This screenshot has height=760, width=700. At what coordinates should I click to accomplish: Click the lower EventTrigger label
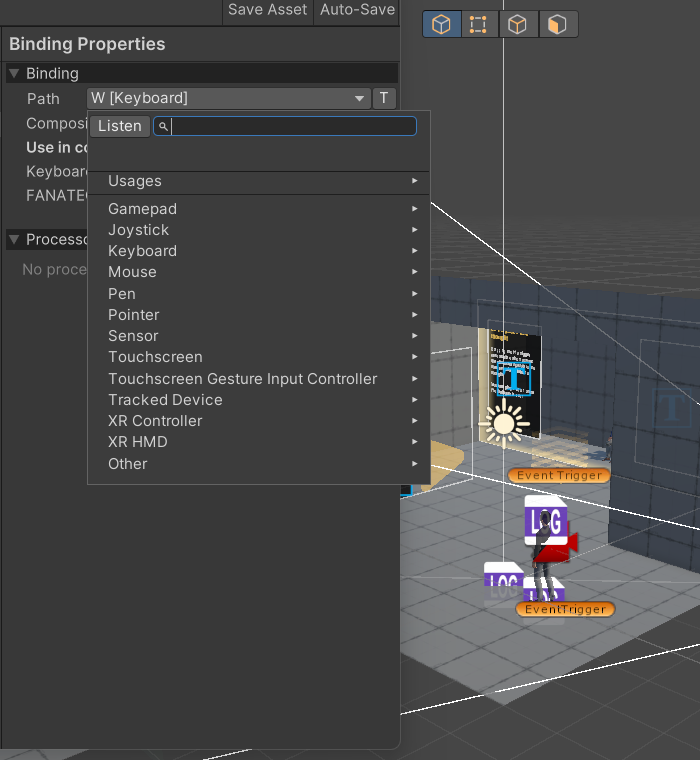click(565, 609)
